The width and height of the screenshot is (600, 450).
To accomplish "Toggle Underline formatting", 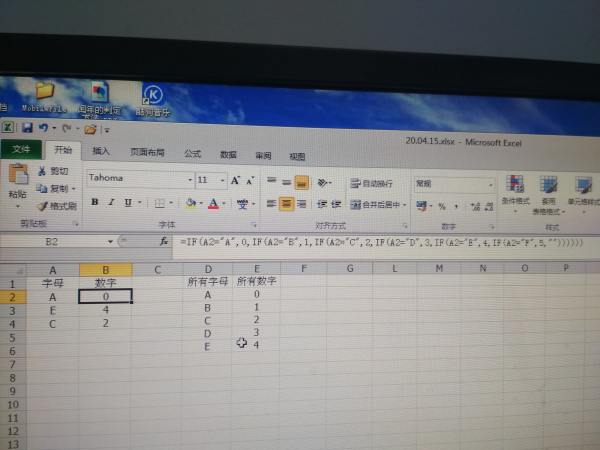I will coord(128,202).
